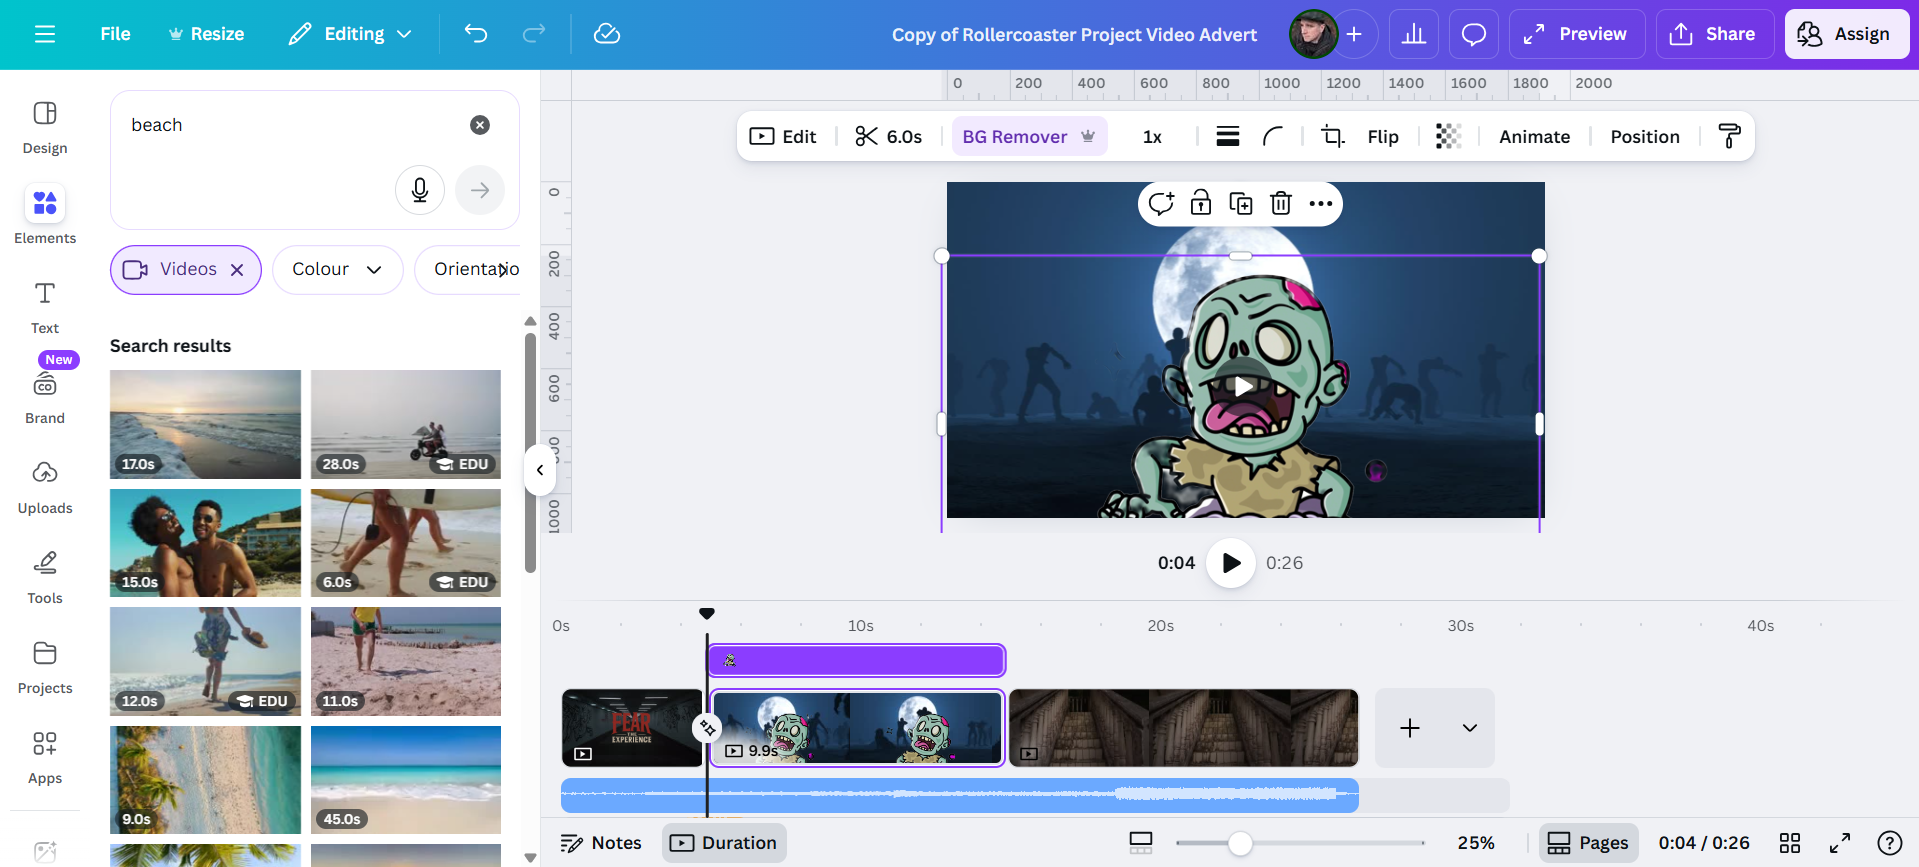Open the File menu
The height and width of the screenshot is (867, 1919).
click(115, 34)
